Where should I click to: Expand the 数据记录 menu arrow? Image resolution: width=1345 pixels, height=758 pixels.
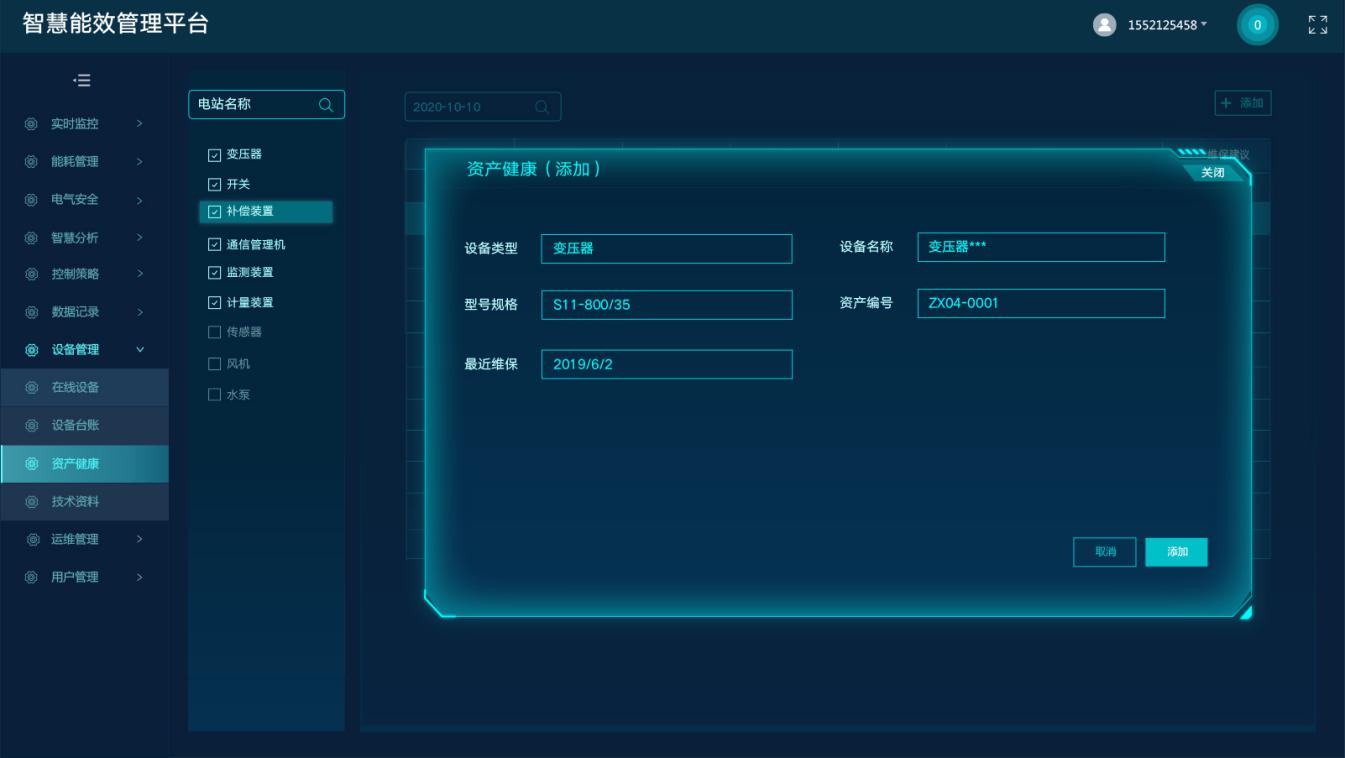tap(140, 312)
